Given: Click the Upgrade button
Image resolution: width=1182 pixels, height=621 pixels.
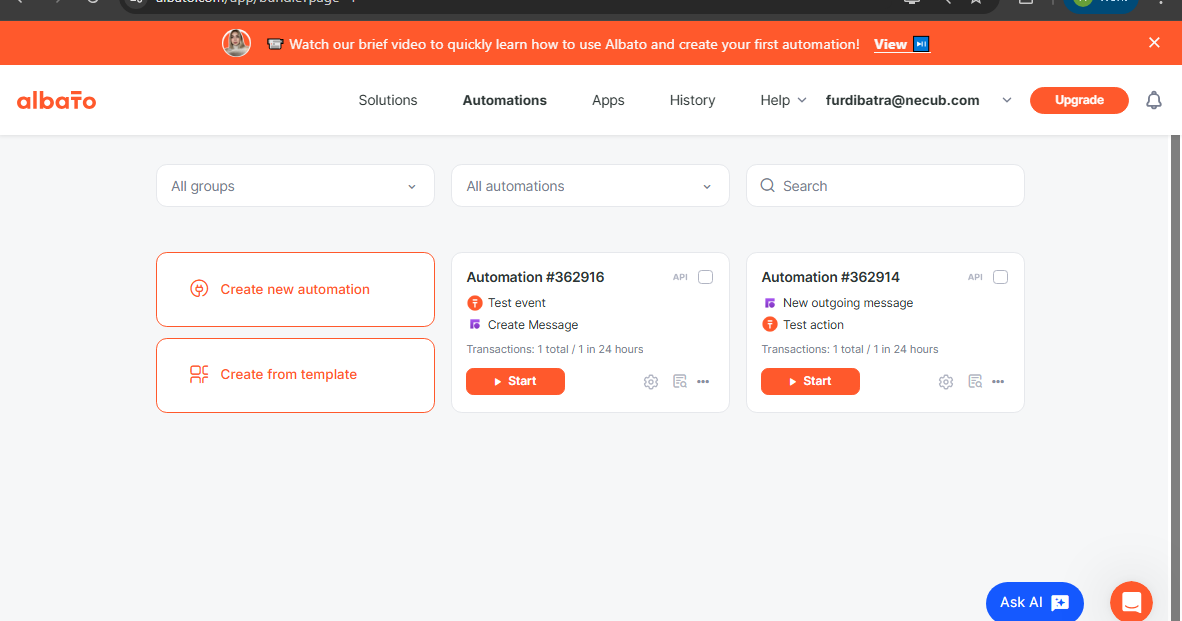Looking at the screenshot, I should (x=1079, y=100).
